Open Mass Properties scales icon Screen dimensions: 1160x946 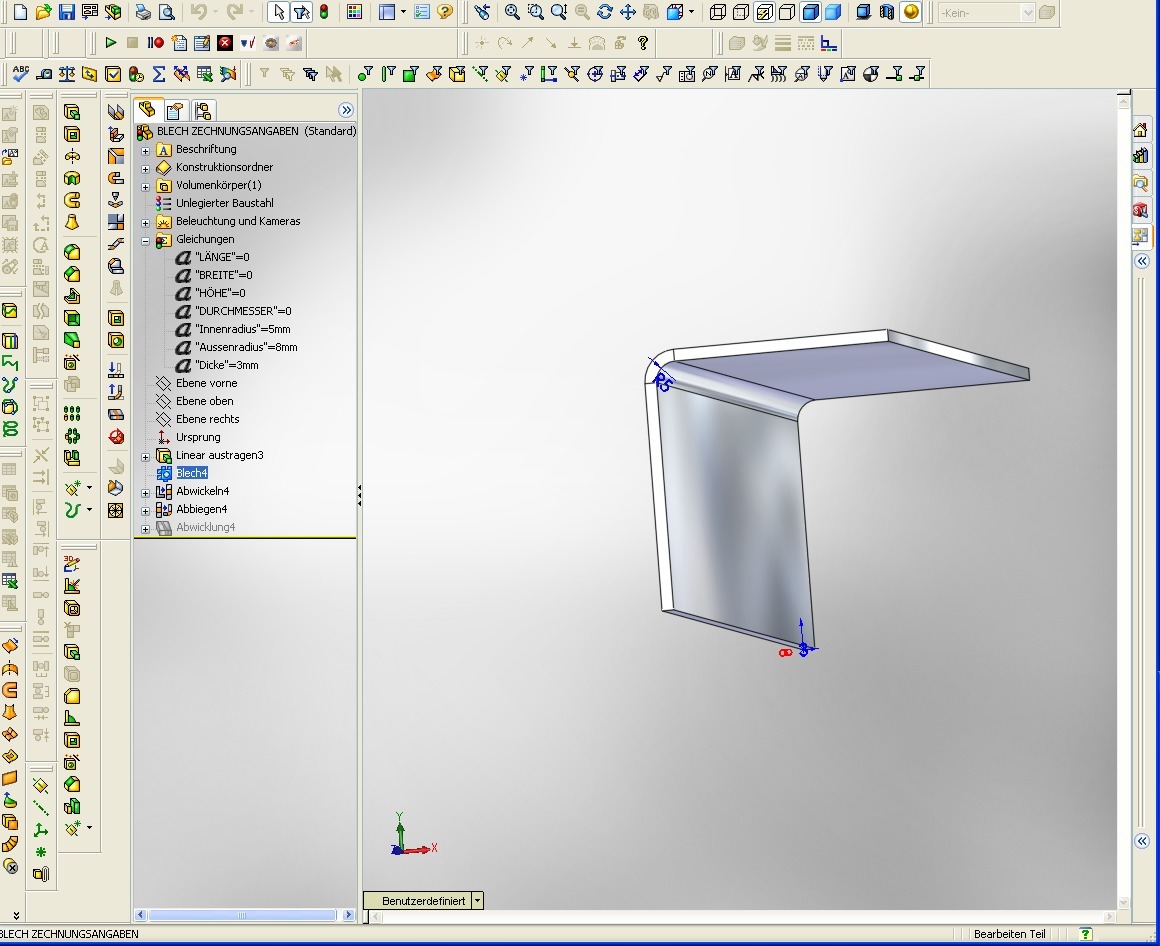pos(67,74)
